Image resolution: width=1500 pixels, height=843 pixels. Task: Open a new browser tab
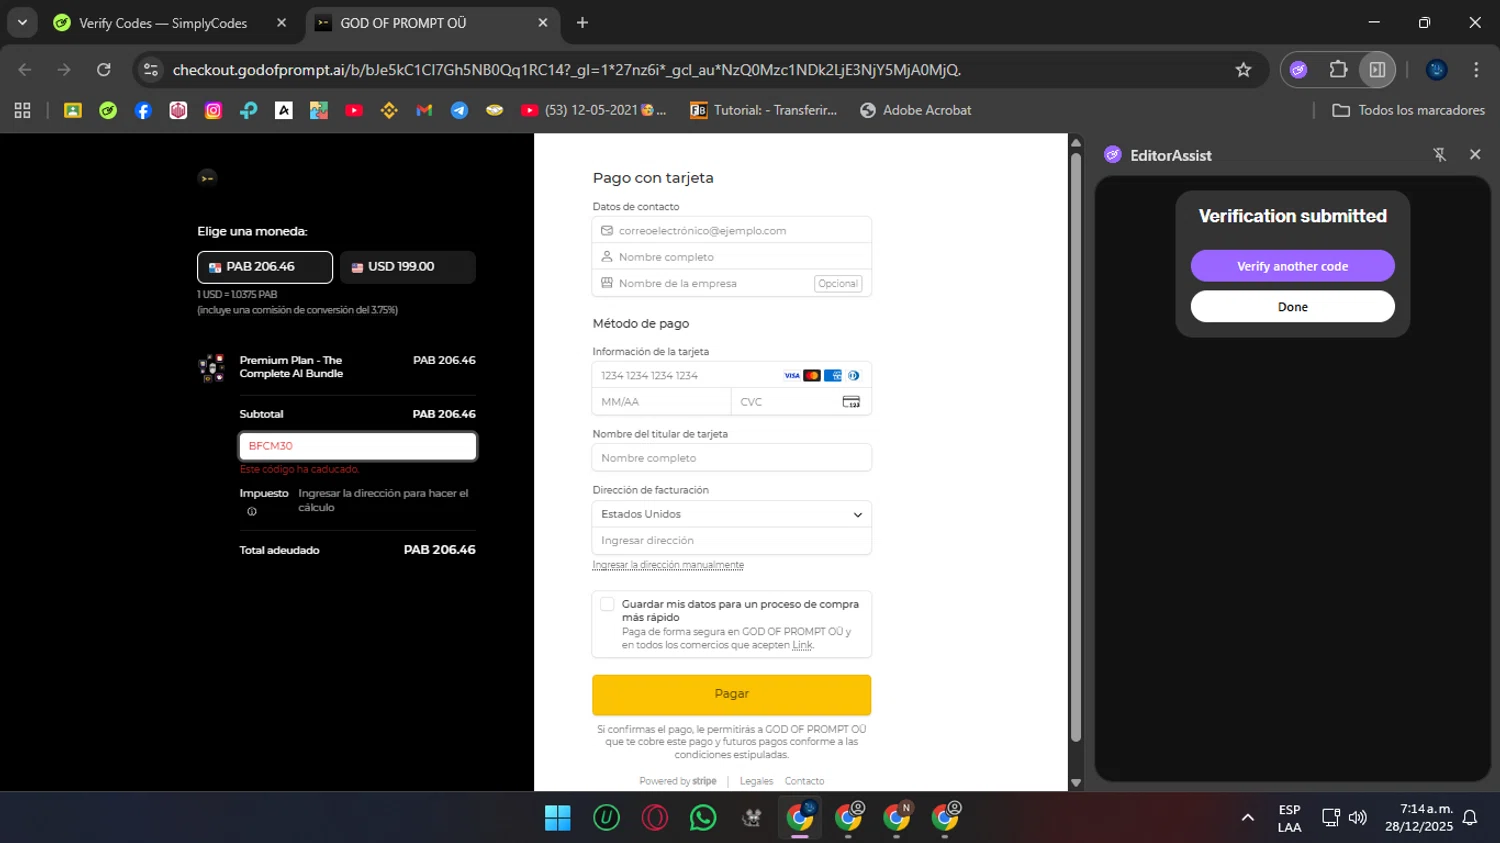(x=582, y=23)
